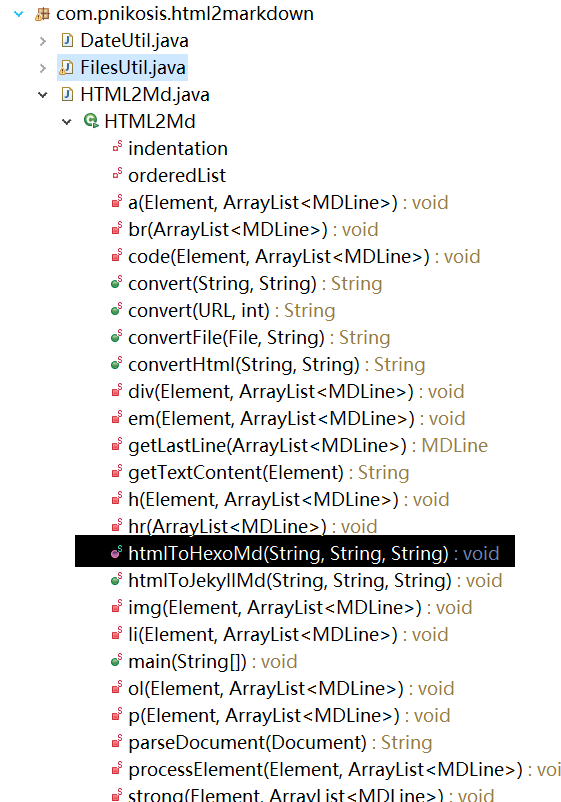The image size is (561, 802).
Task: Select the highlighted htmlToHexoMd method
Action: (295, 551)
